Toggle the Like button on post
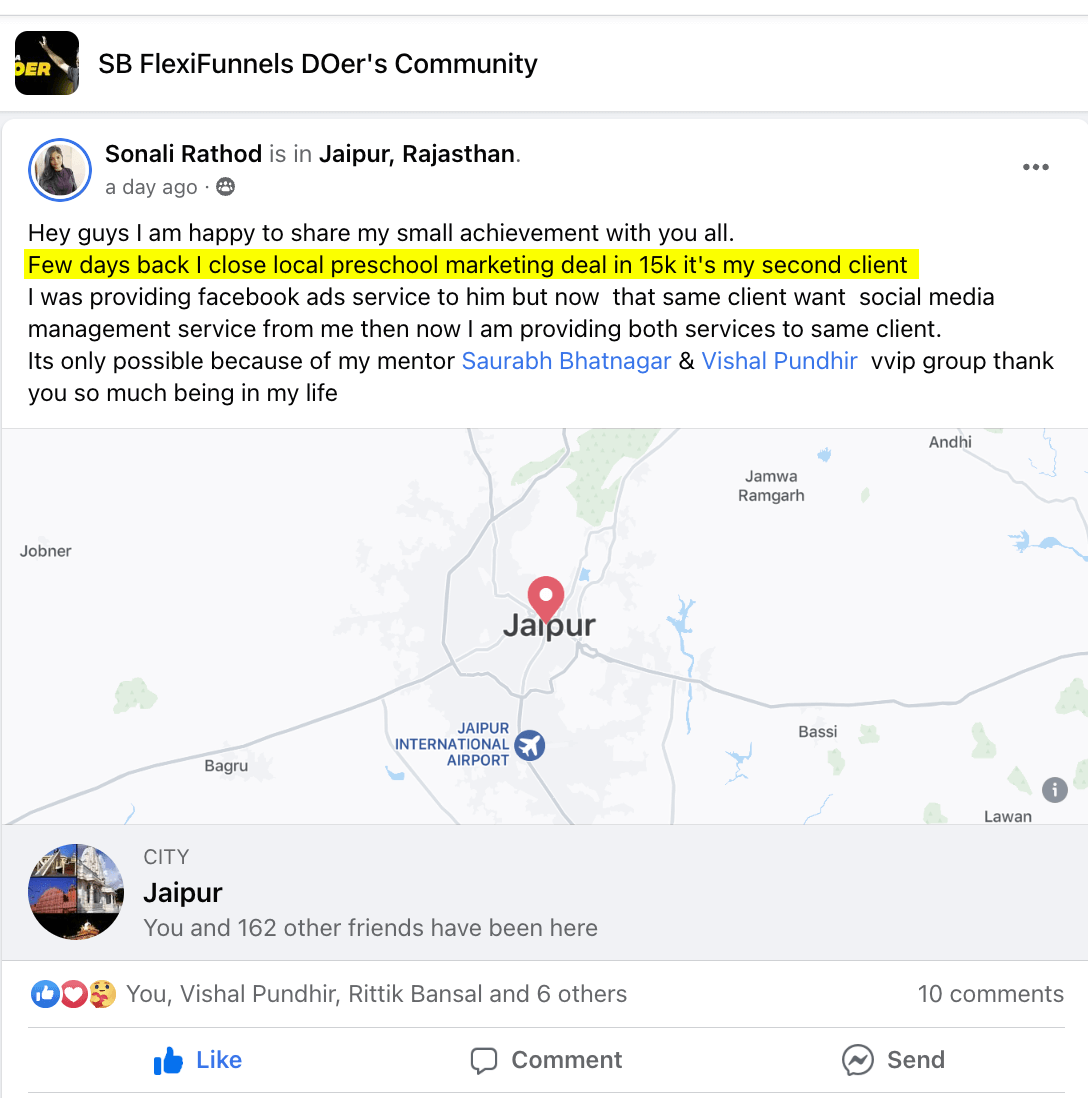The width and height of the screenshot is (1088, 1098). [198, 1060]
